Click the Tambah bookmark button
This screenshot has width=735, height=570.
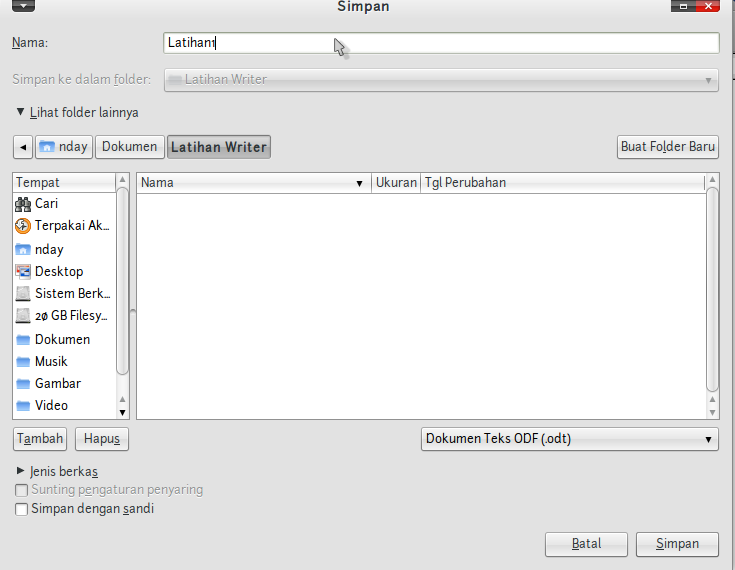point(40,439)
